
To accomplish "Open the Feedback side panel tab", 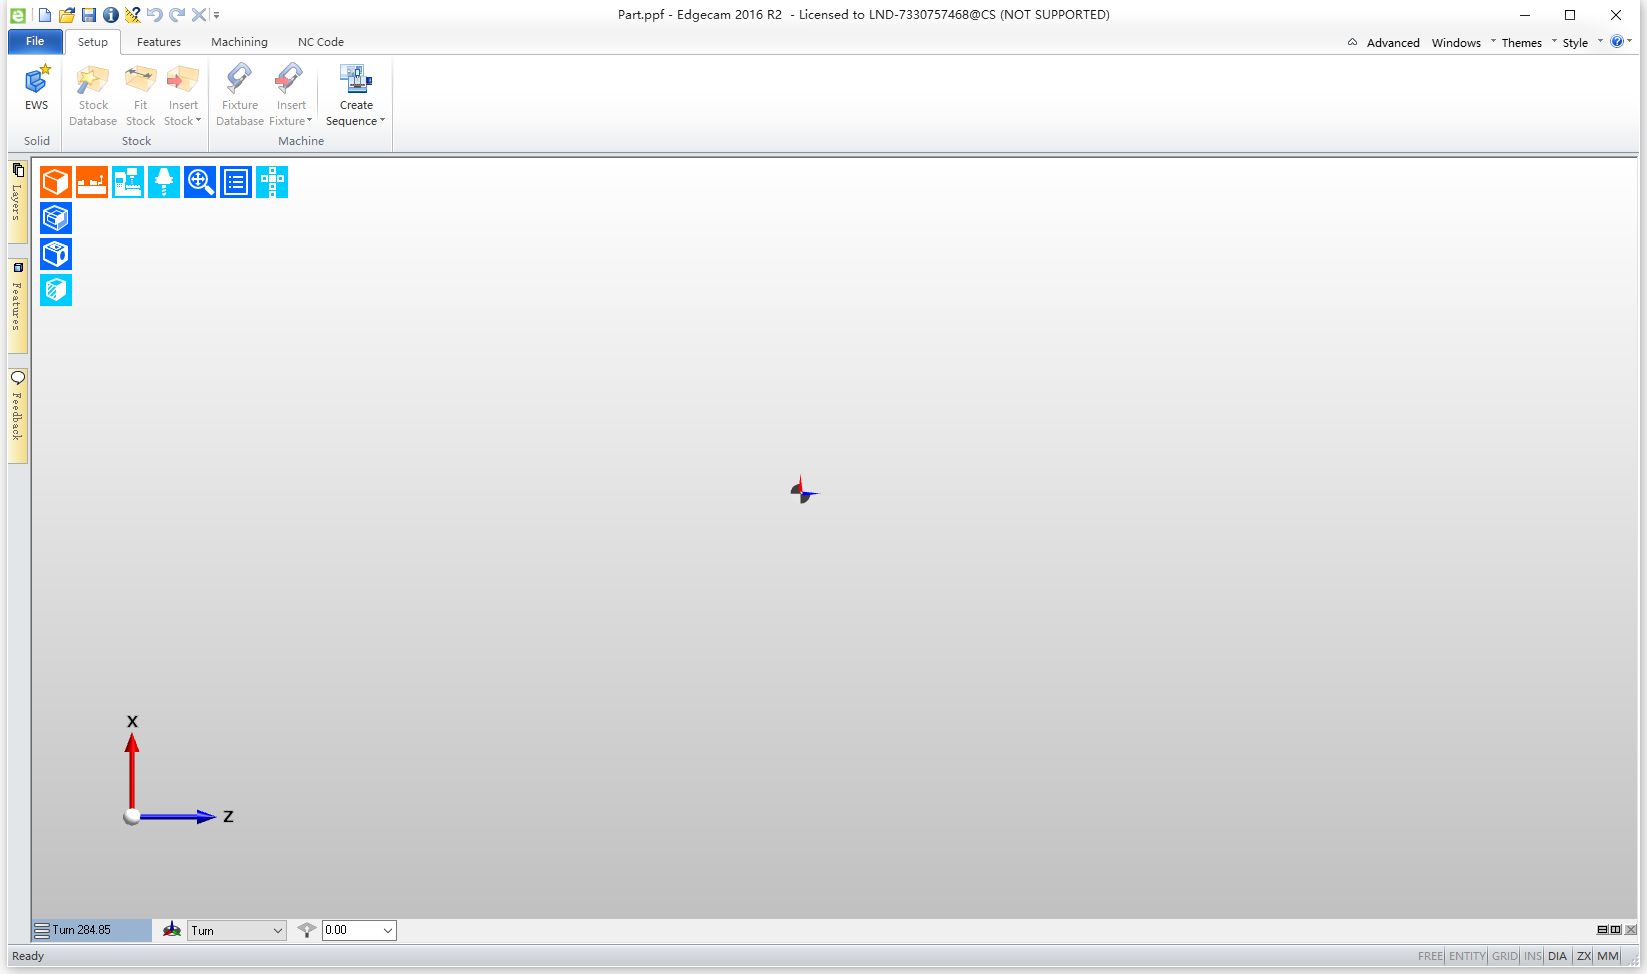I will [17, 415].
